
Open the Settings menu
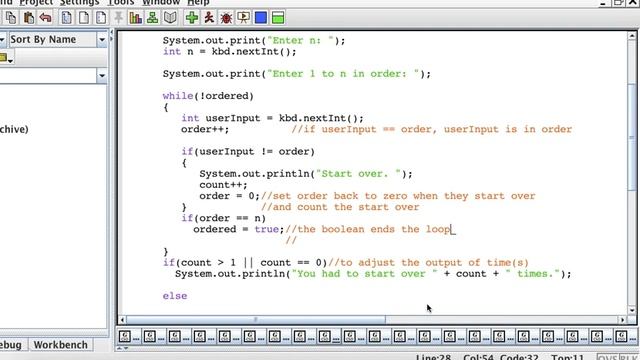click(x=79, y=2)
